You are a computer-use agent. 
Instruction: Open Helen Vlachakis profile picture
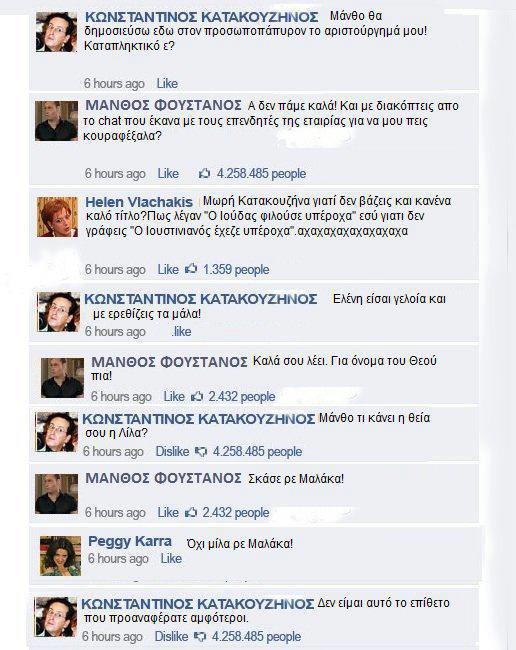(x=57, y=217)
